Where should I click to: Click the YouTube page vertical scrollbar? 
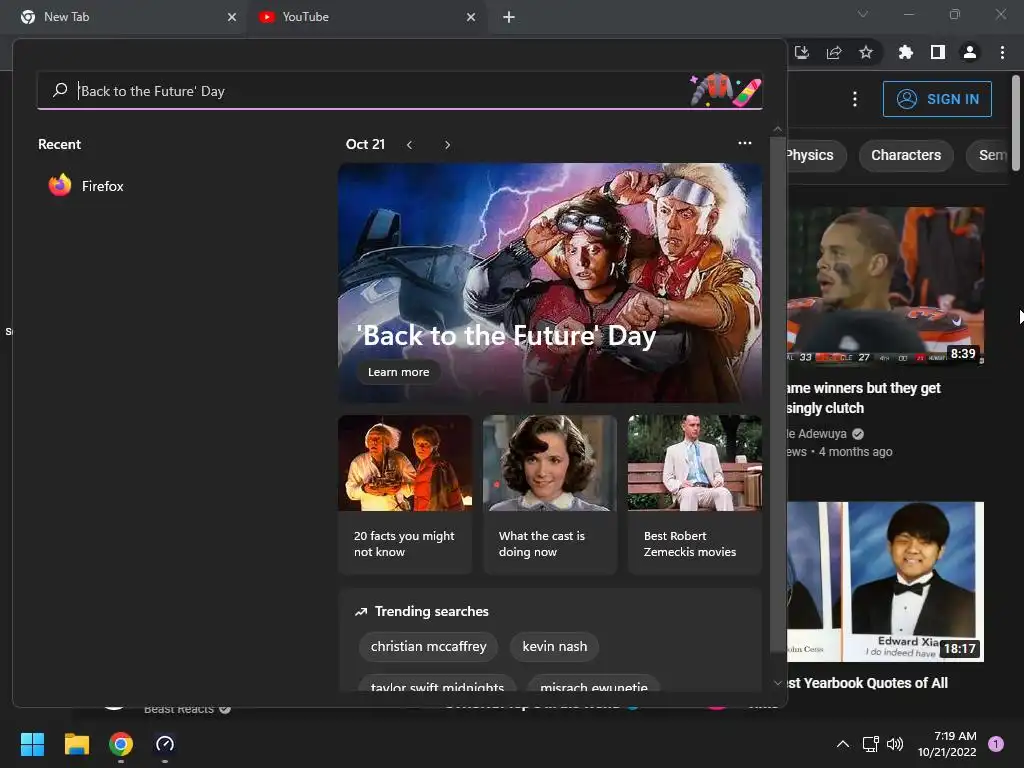click(1016, 123)
